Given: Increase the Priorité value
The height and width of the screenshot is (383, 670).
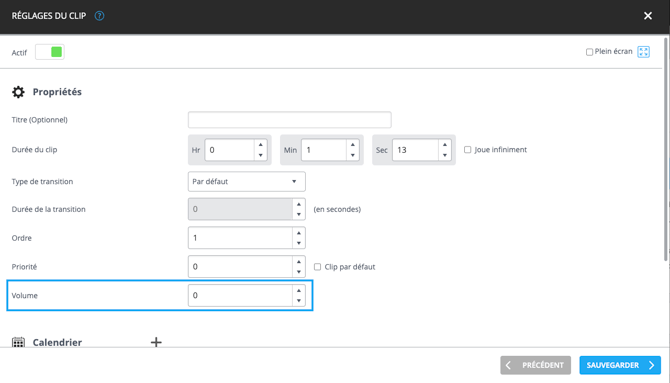Looking at the screenshot, I should [299, 262].
